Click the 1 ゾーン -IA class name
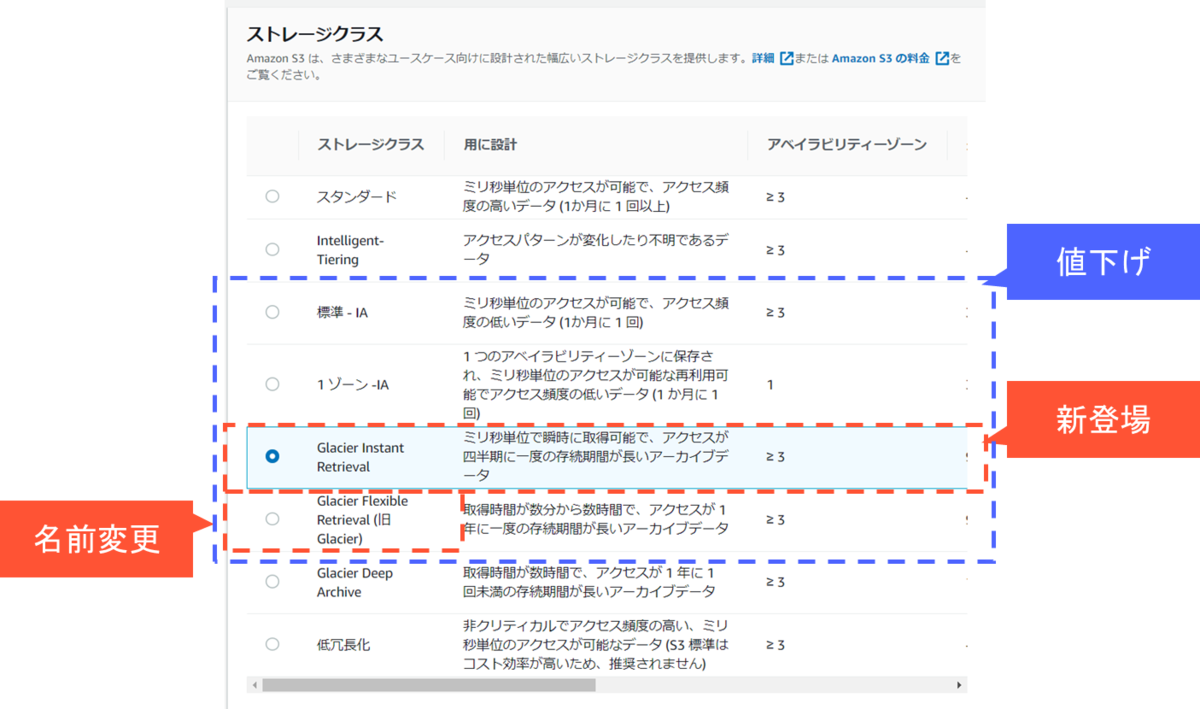This screenshot has height=709, width=1200. [353, 384]
